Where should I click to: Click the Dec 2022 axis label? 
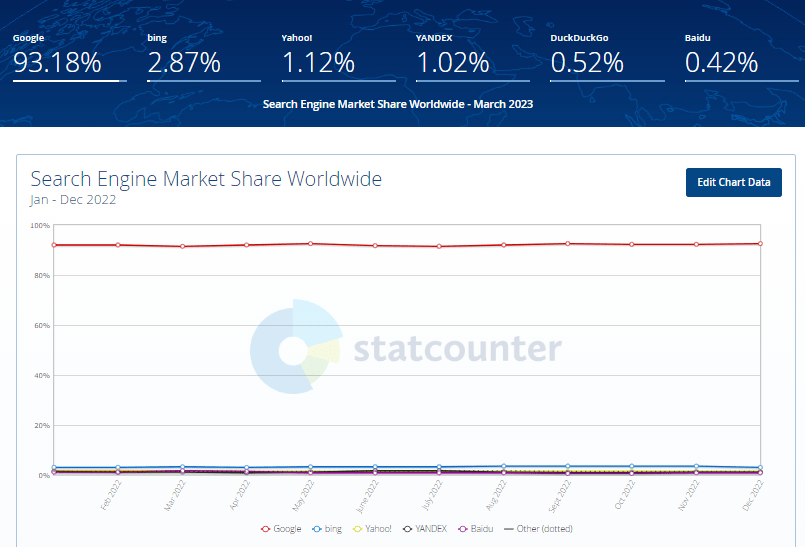[753, 495]
